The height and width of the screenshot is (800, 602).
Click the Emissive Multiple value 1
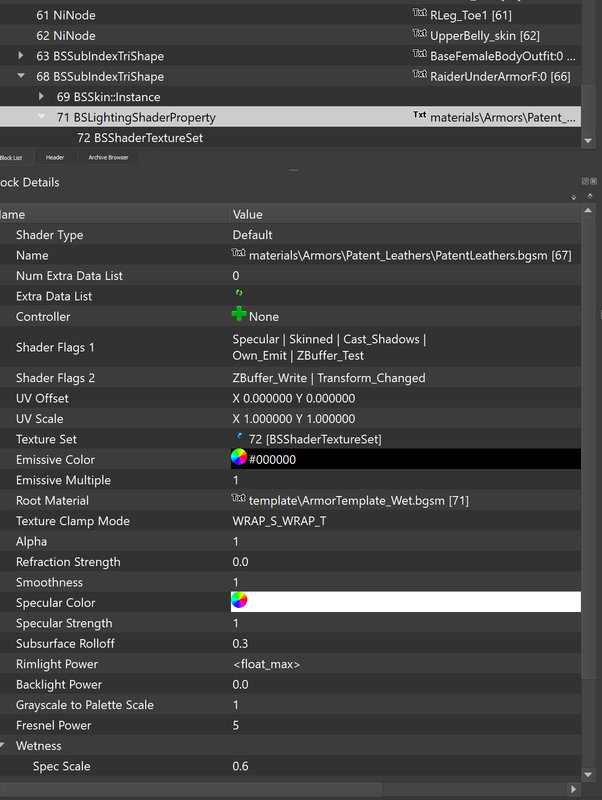pos(236,480)
